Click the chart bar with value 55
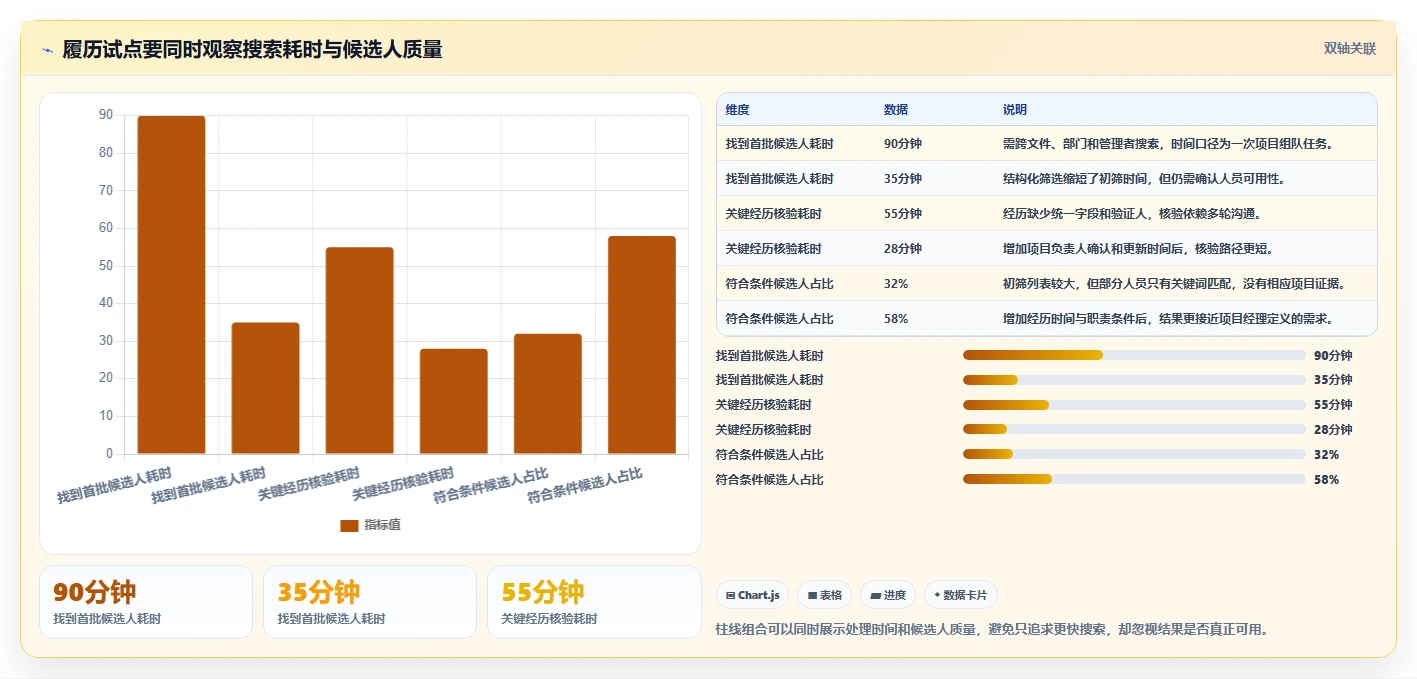This screenshot has width=1417, height=679. click(360, 351)
